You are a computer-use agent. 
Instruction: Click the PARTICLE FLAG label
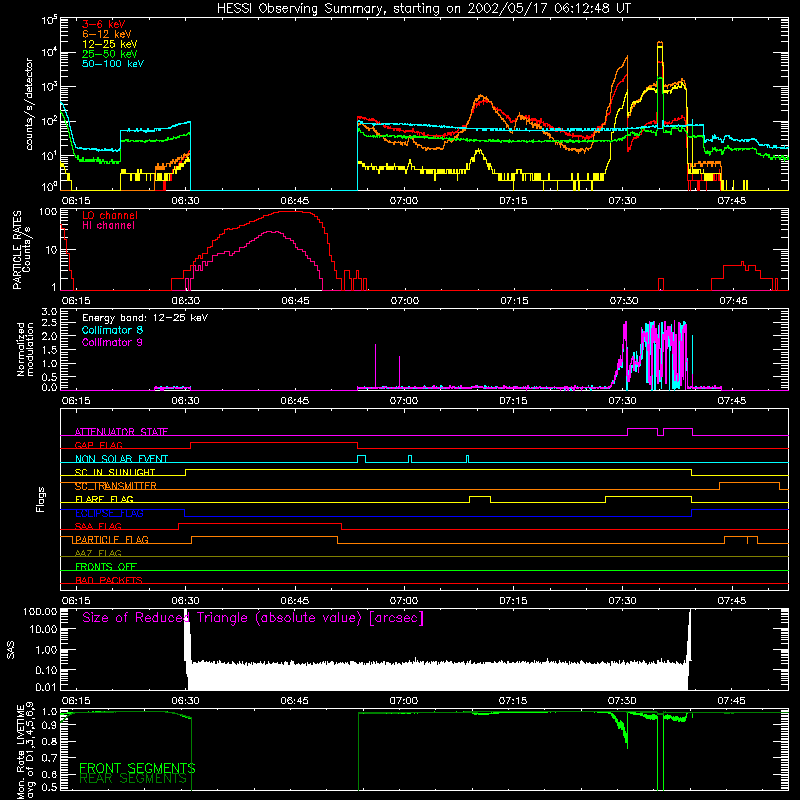click(111, 539)
